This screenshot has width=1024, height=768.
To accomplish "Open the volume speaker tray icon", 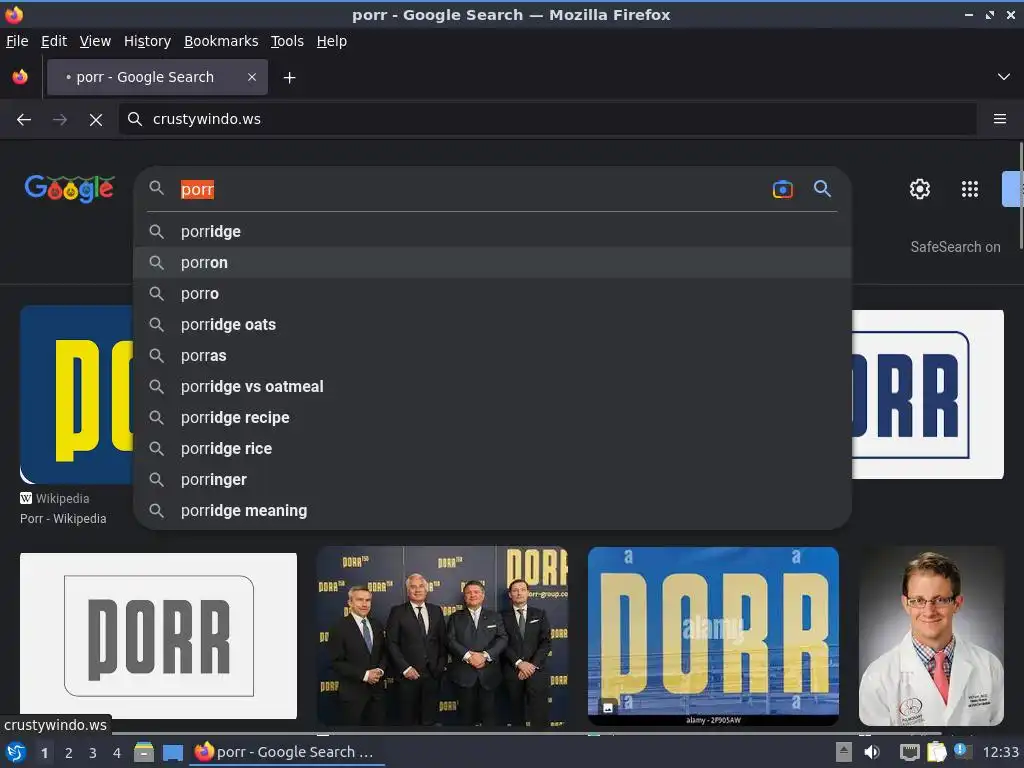I will pyautogui.click(x=872, y=752).
